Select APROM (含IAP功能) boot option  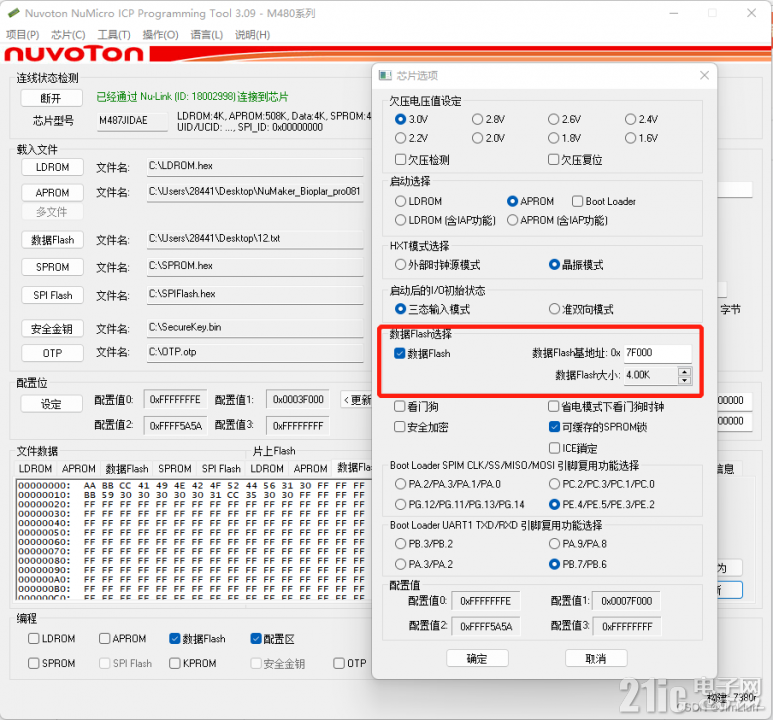[x=558, y=220]
